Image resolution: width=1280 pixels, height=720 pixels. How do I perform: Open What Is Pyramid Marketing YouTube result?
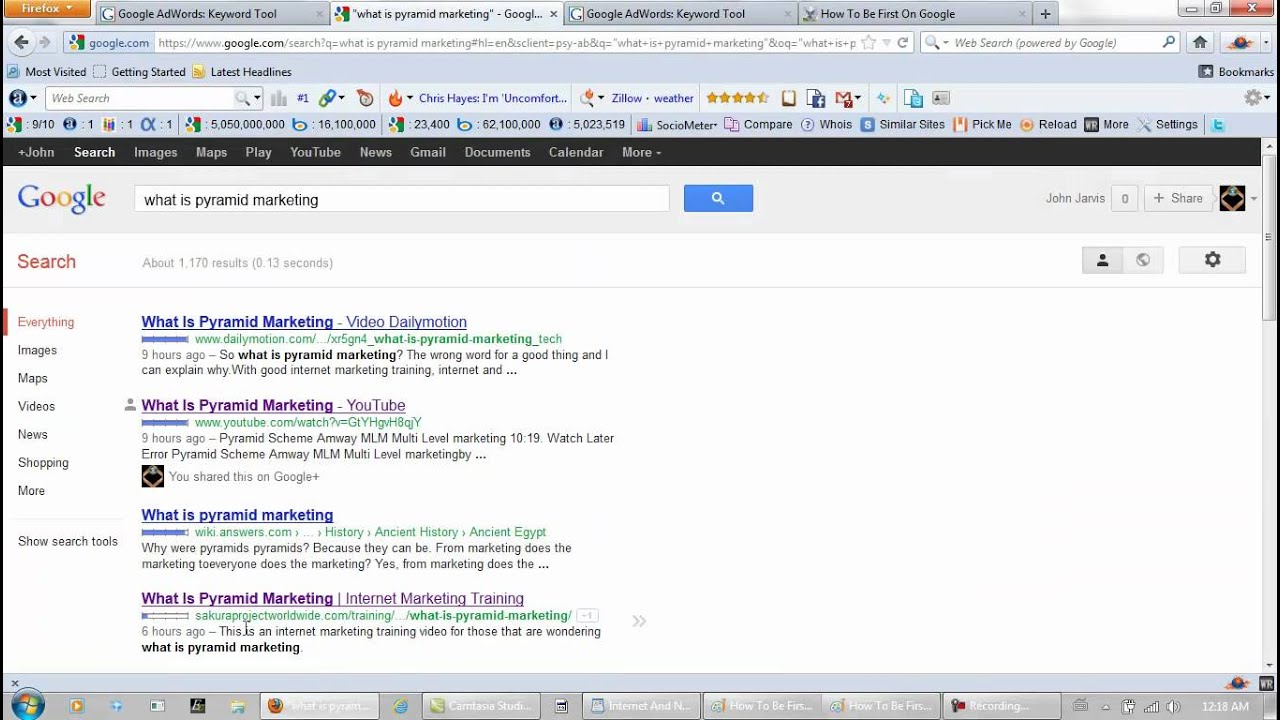click(273, 405)
